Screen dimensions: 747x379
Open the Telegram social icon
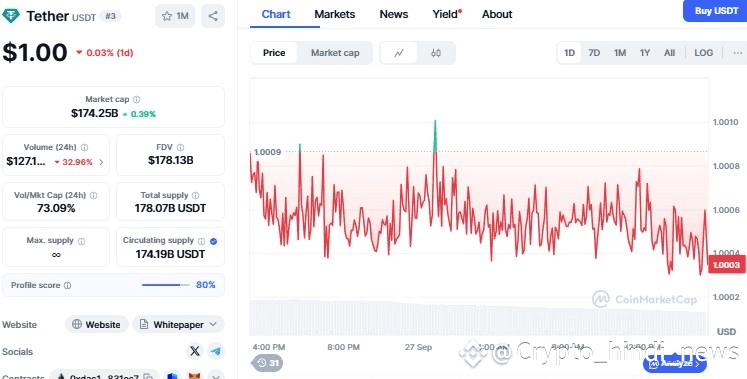click(216, 351)
